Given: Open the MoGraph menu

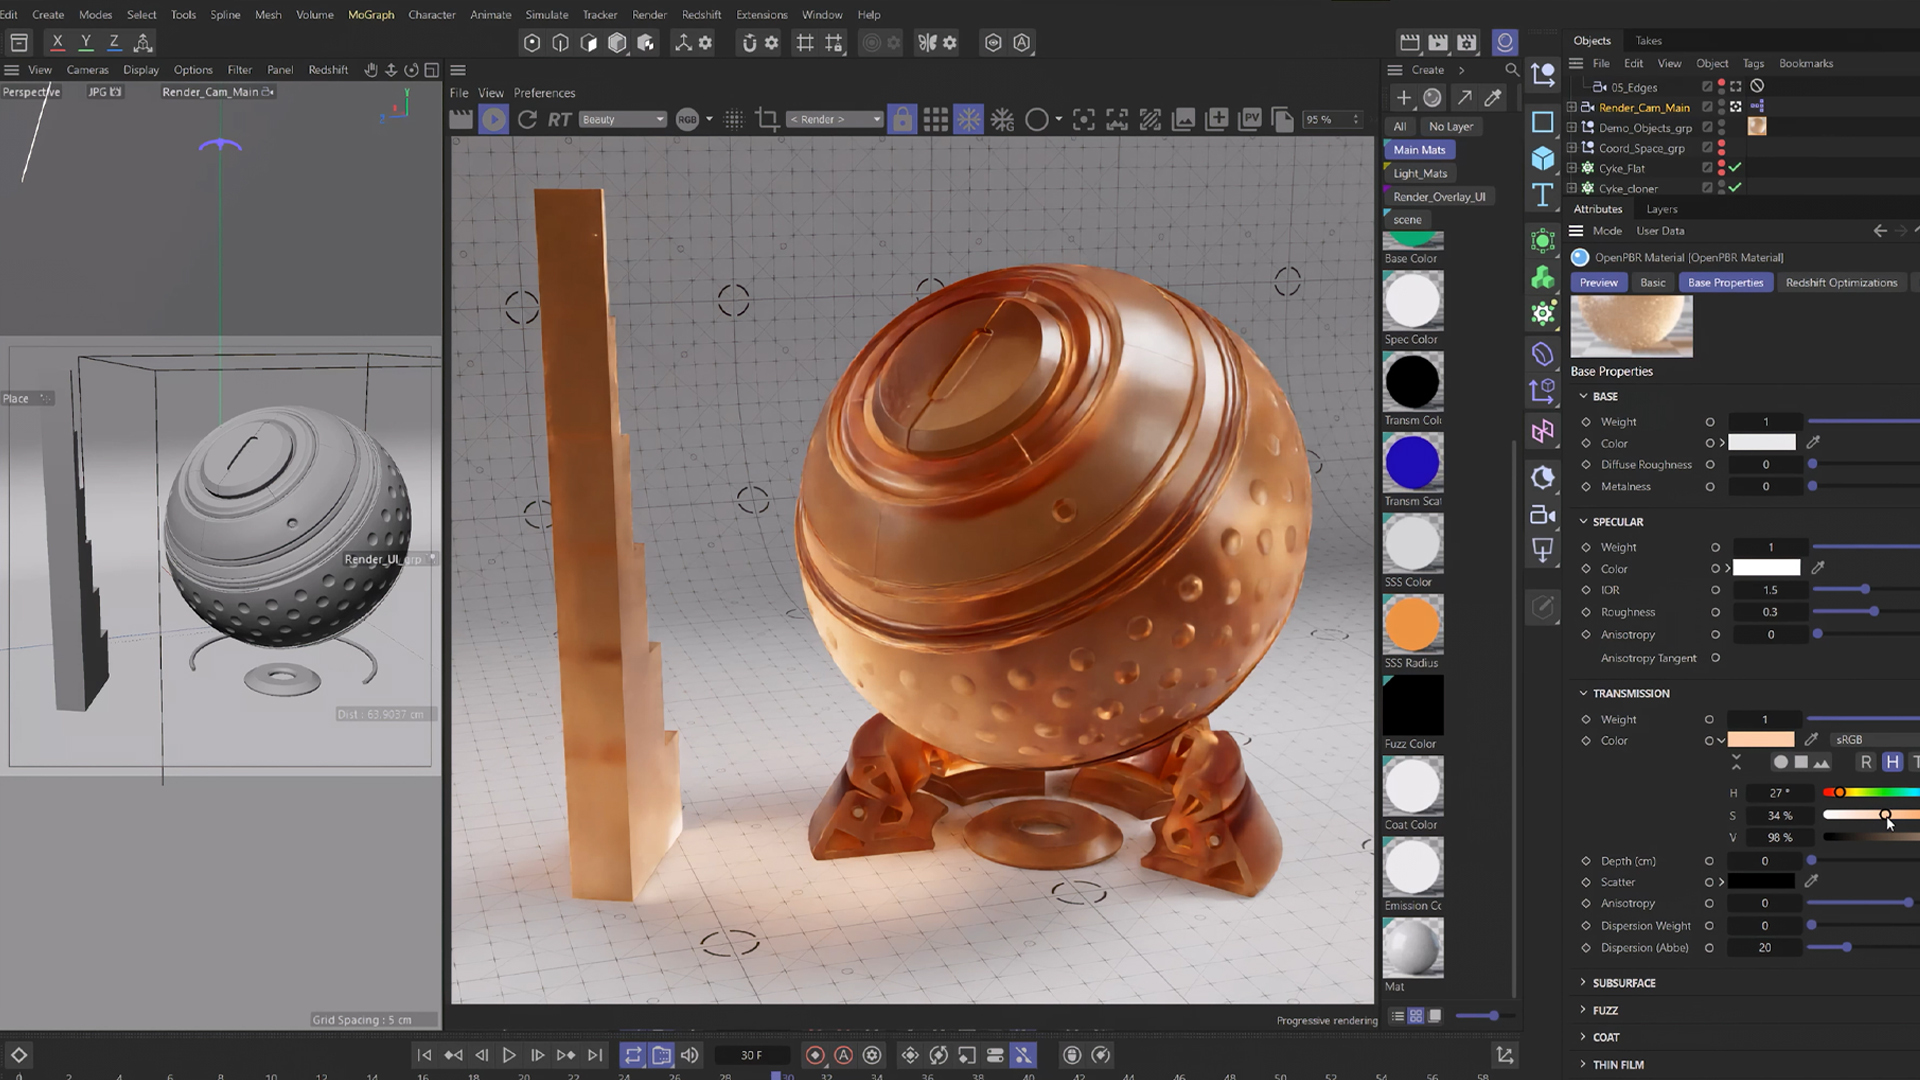Looking at the screenshot, I should point(370,14).
